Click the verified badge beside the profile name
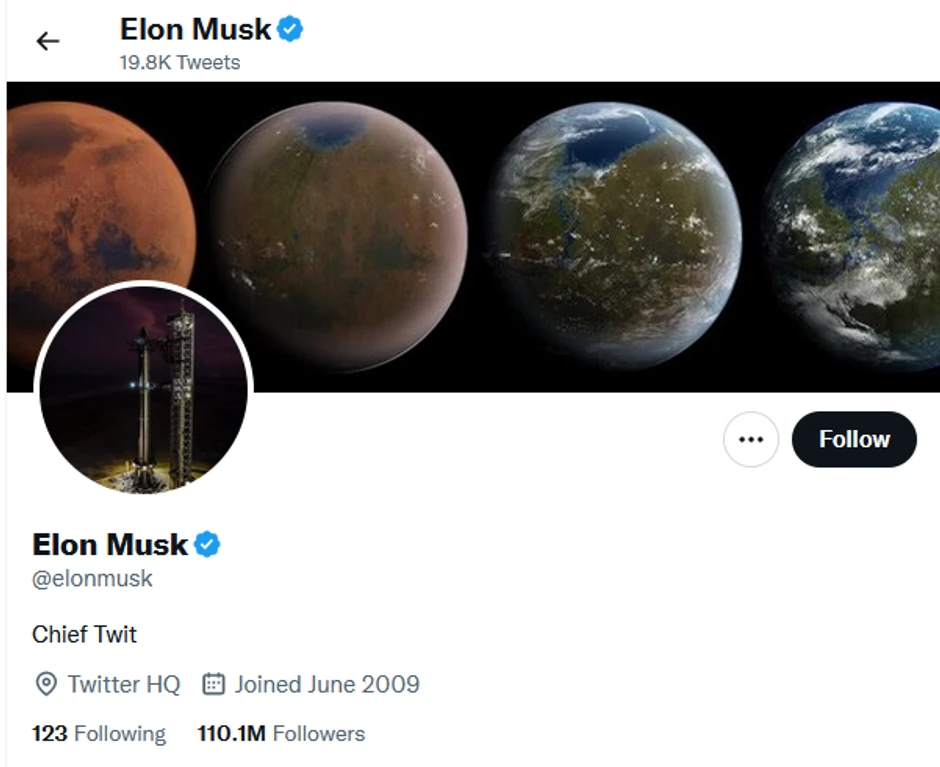 click(207, 545)
